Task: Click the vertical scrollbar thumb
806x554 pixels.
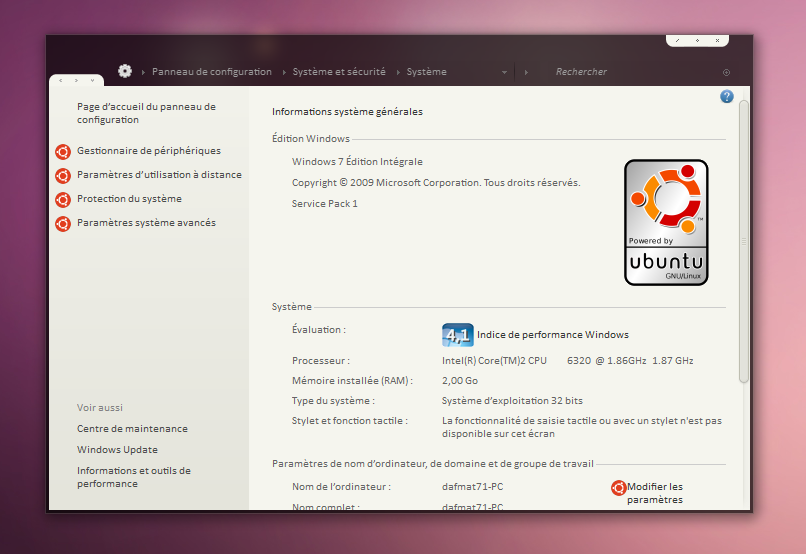Action: point(744,242)
